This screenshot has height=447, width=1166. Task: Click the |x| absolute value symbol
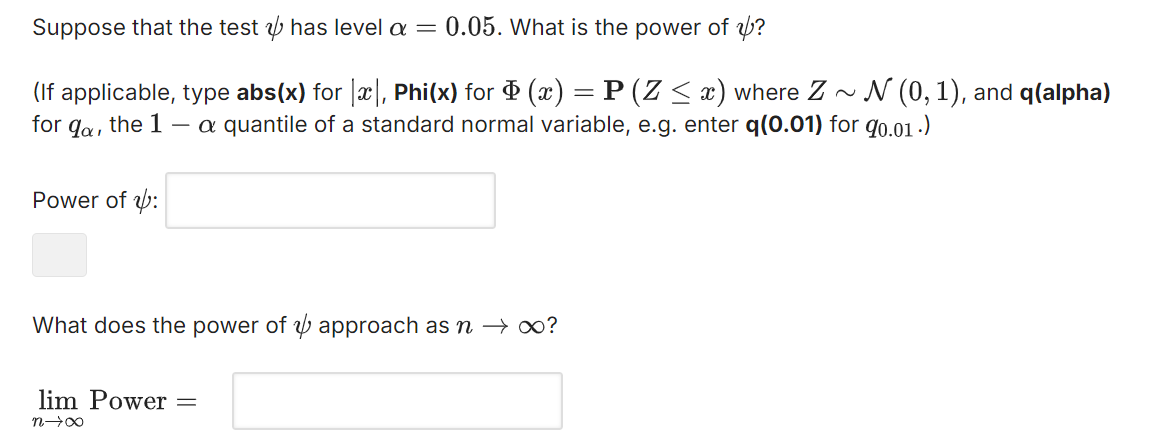click(x=364, y=93)
